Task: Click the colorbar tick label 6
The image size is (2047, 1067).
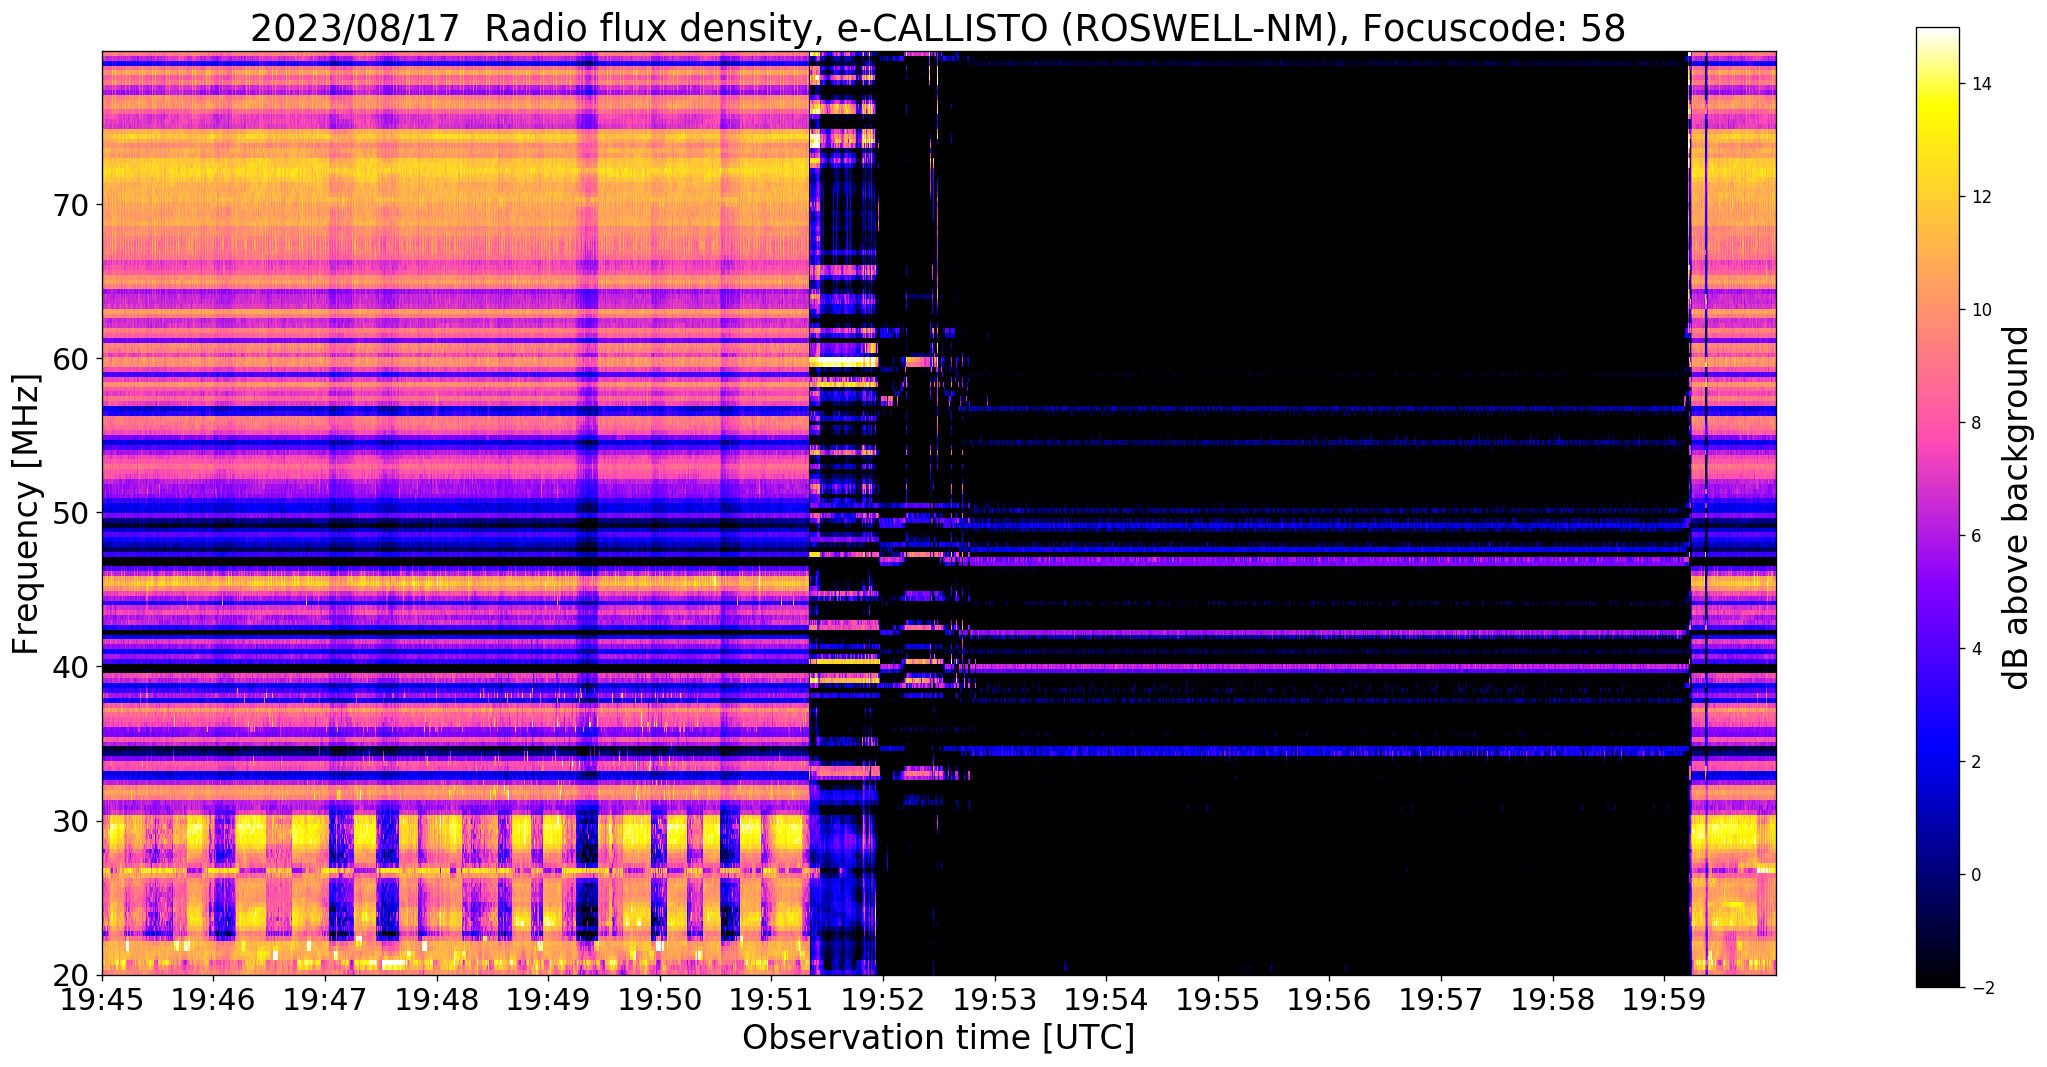Action: (1975, 536)
